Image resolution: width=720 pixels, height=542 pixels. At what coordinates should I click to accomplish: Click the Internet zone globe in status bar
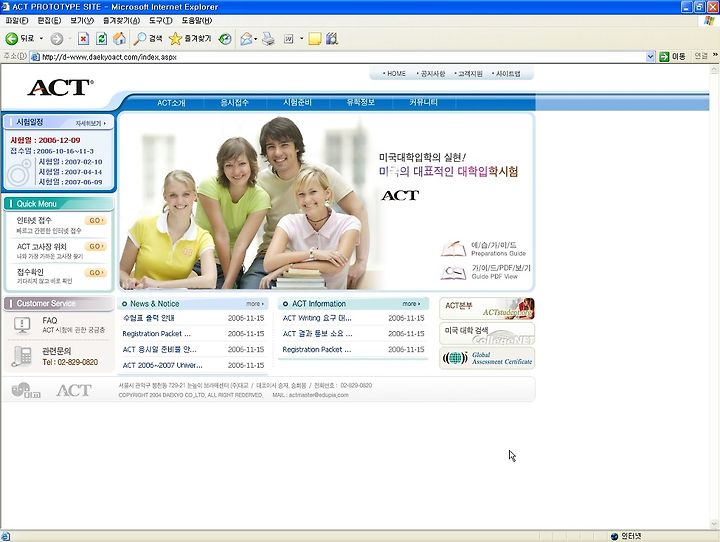pyautogui.click(x=614, y=536)
